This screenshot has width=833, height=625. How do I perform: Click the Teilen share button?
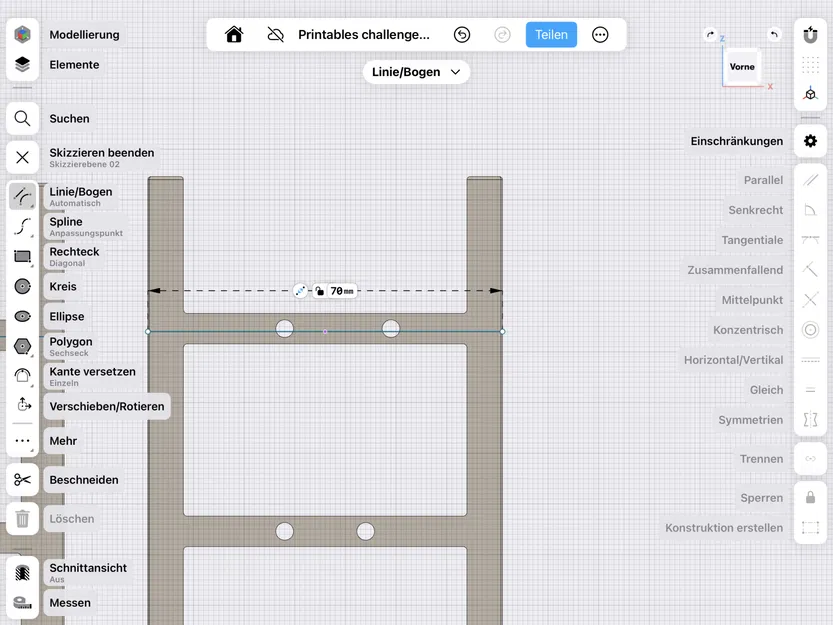point(551,35)
